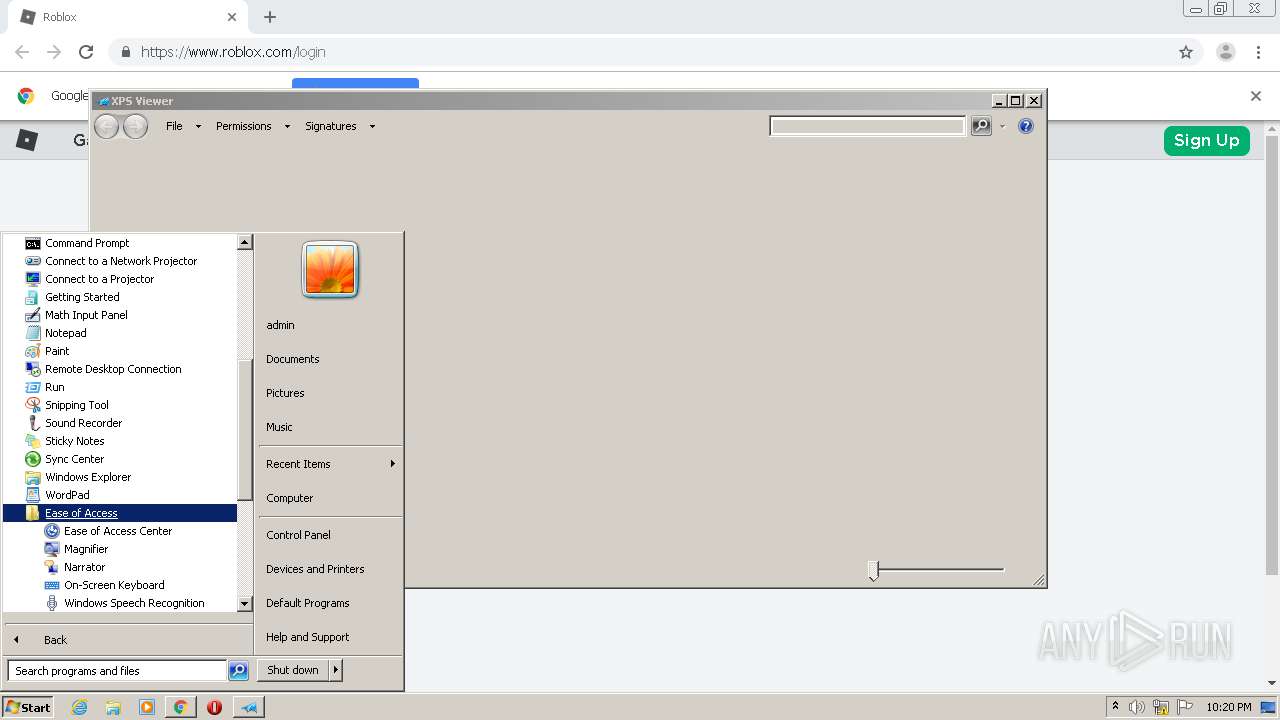Open the Chrome profile avatar
This screenshot has height=720, width=1280.
pyautogui.click(x=1225, y=52)
